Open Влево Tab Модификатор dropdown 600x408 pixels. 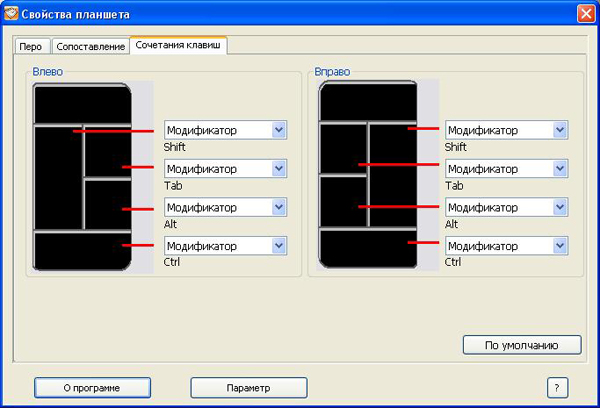[225, 169]
